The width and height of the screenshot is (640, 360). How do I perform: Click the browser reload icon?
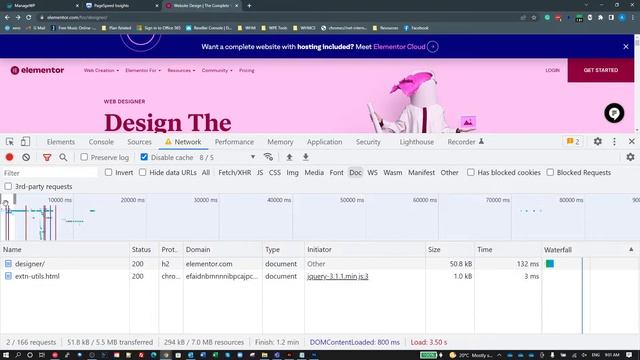[29, 18]
